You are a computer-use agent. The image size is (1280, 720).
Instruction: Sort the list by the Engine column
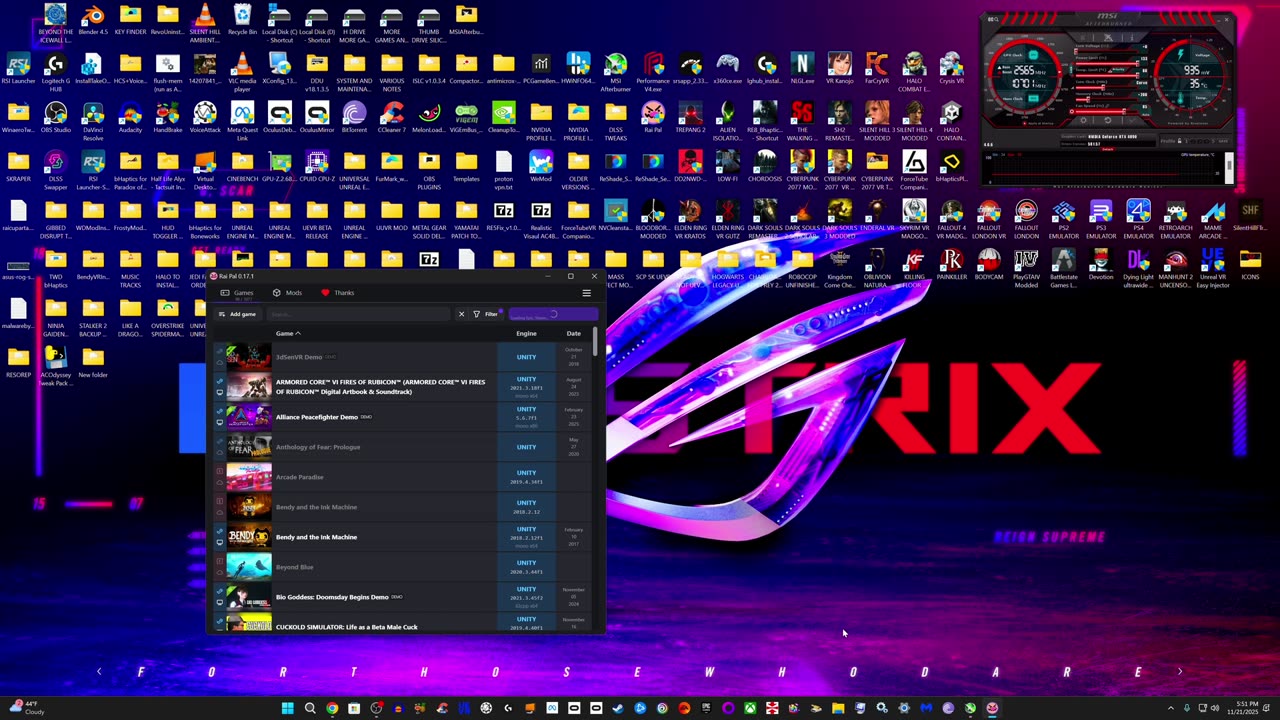point(526,333)
